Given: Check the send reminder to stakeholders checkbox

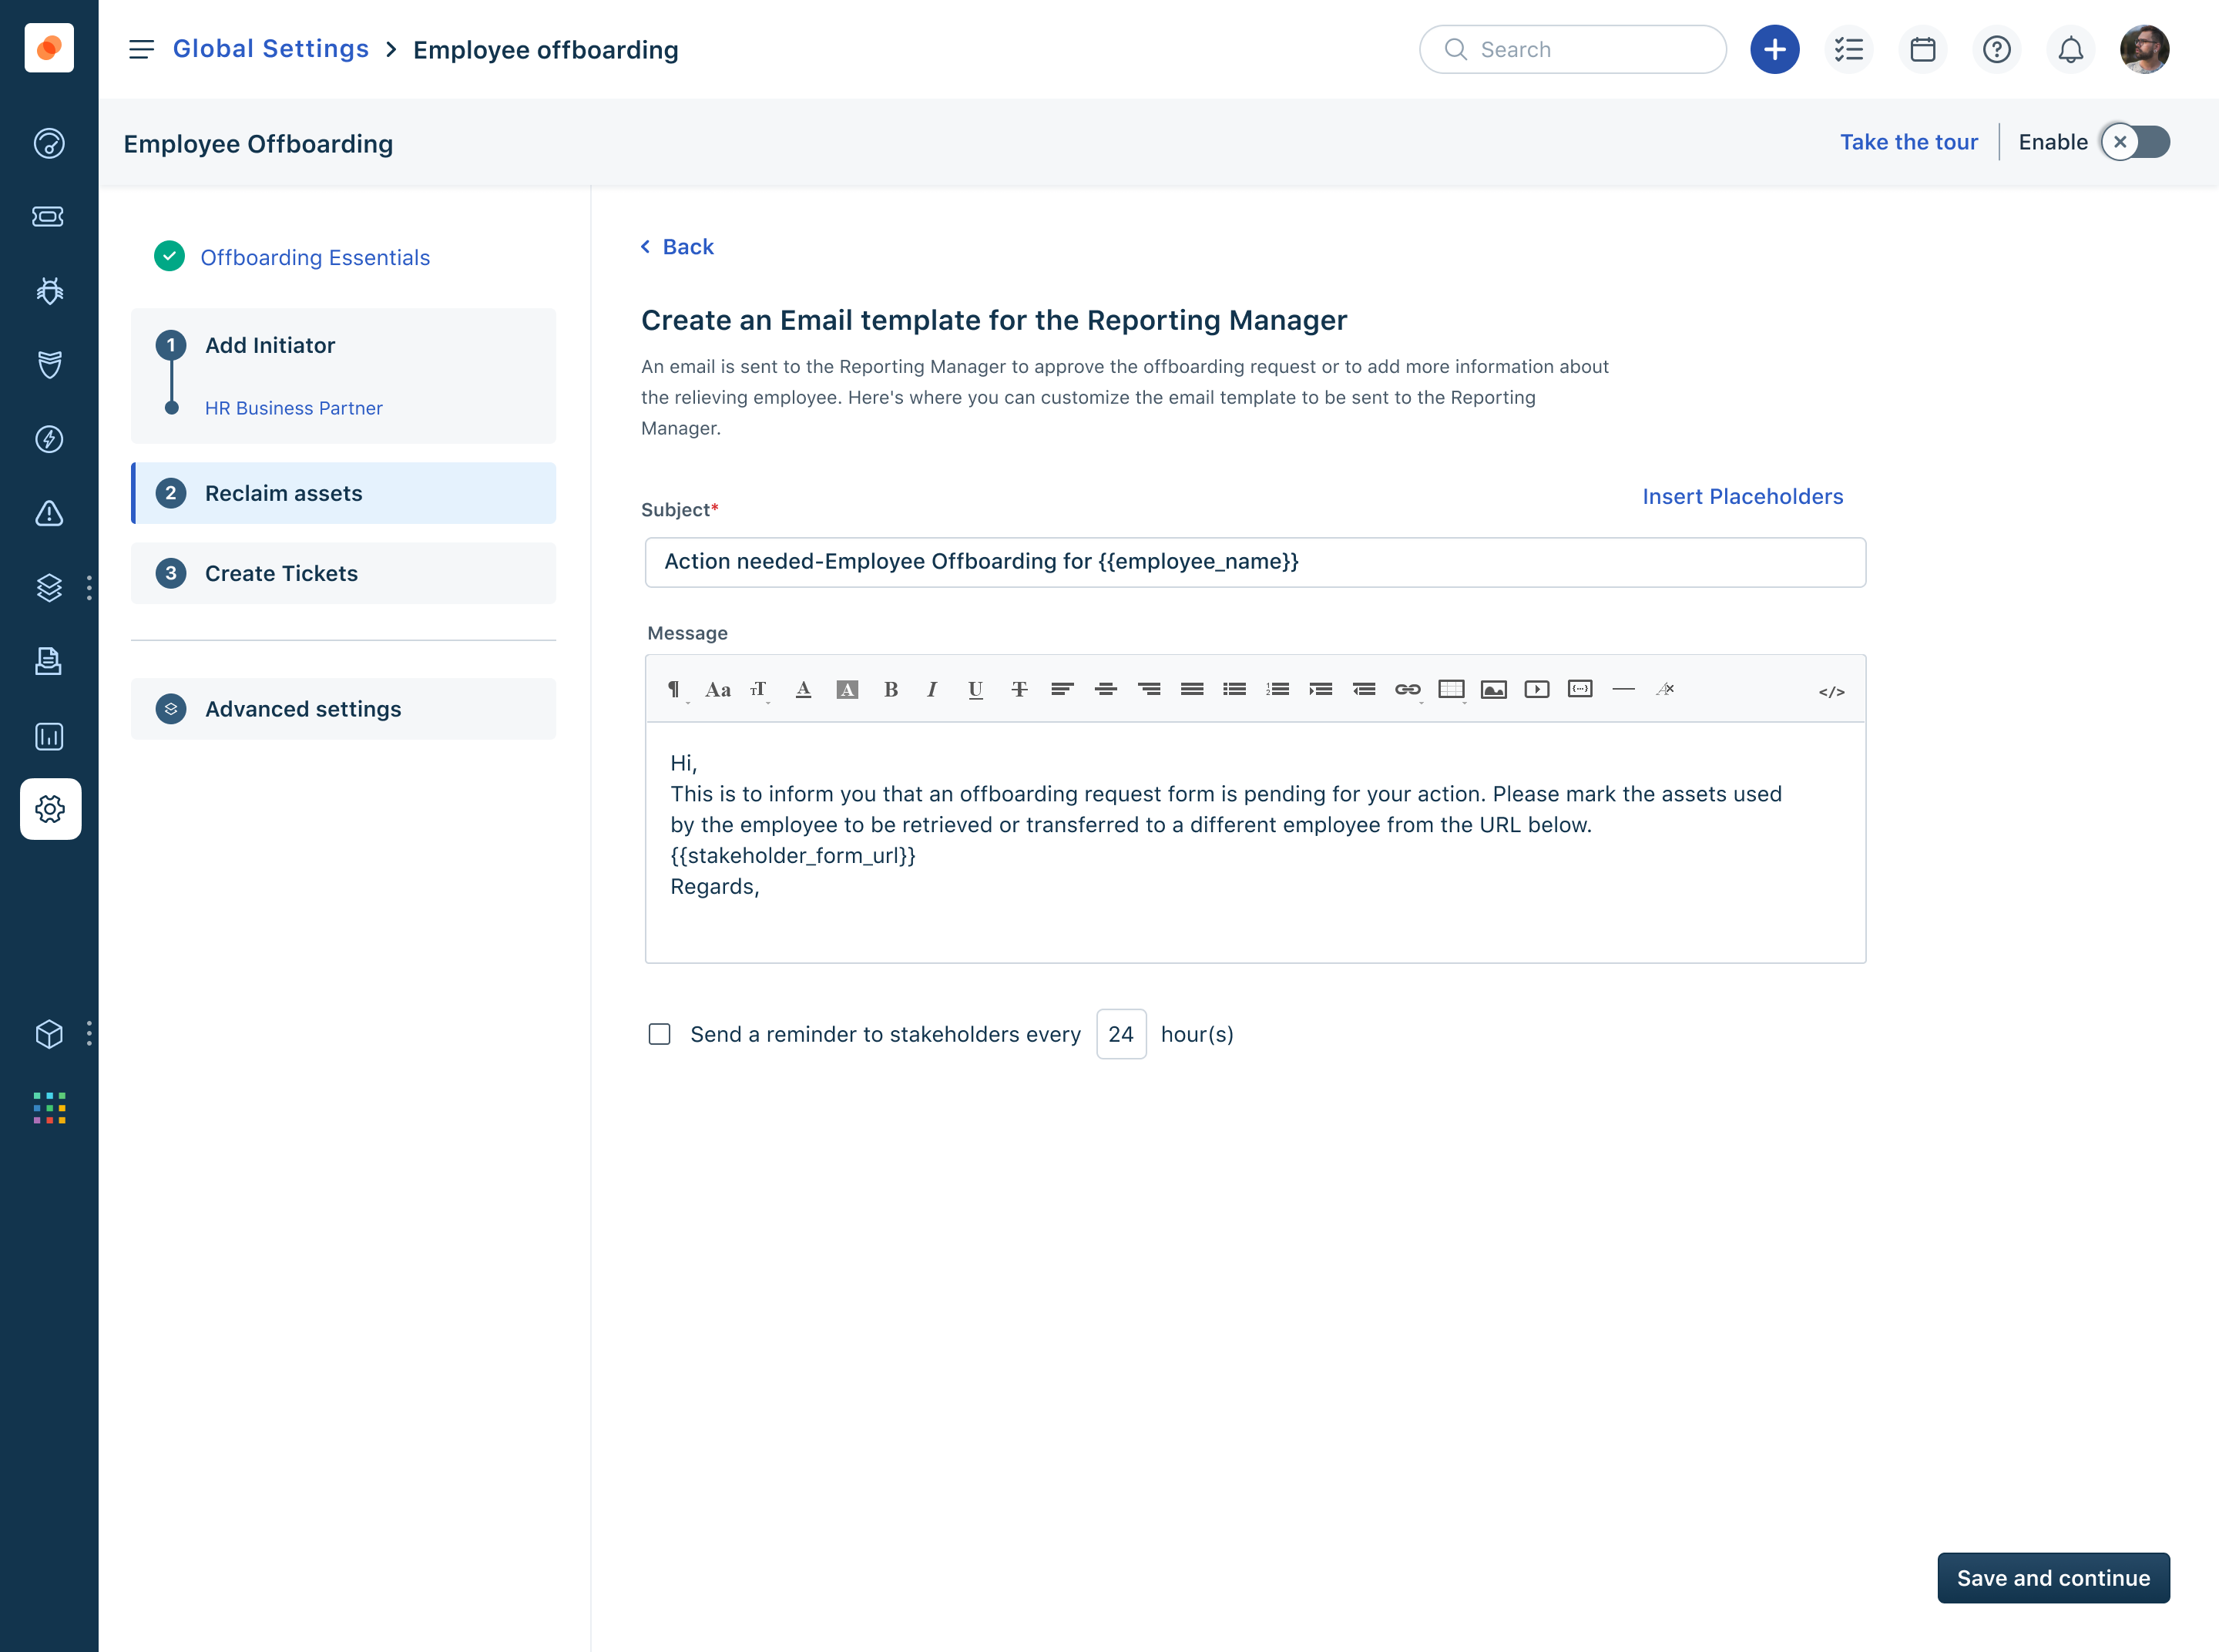Looking at the screenshot, I should coord(659,1034).
